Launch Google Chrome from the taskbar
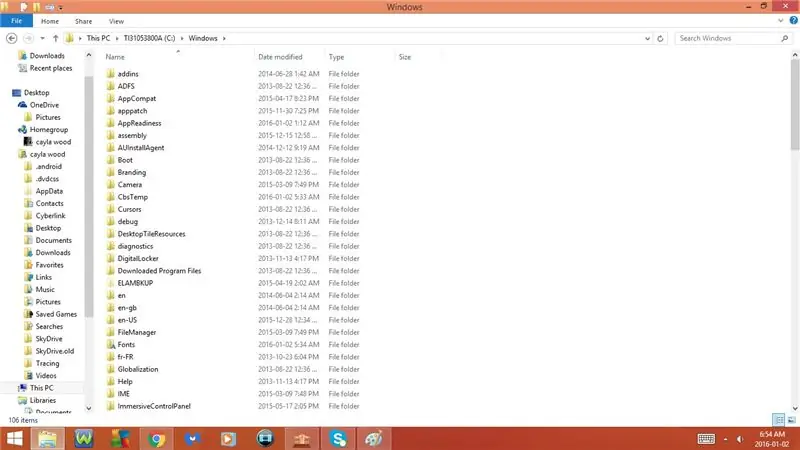Screen dimensions: 800x450 [156, 439]
